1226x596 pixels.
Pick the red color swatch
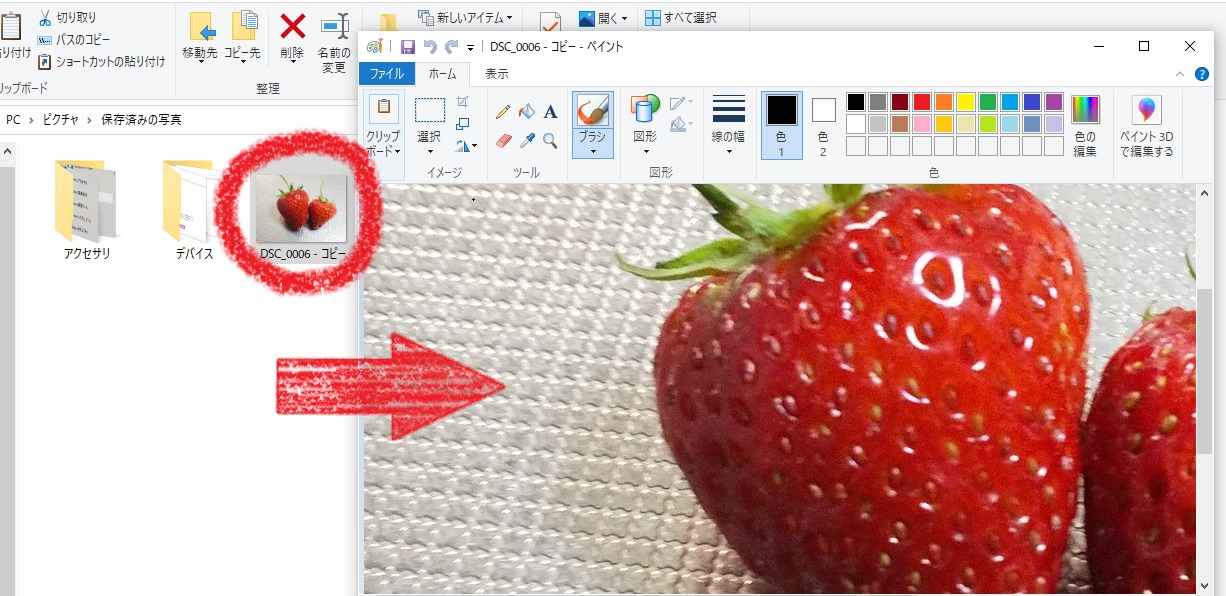point(921,102)
